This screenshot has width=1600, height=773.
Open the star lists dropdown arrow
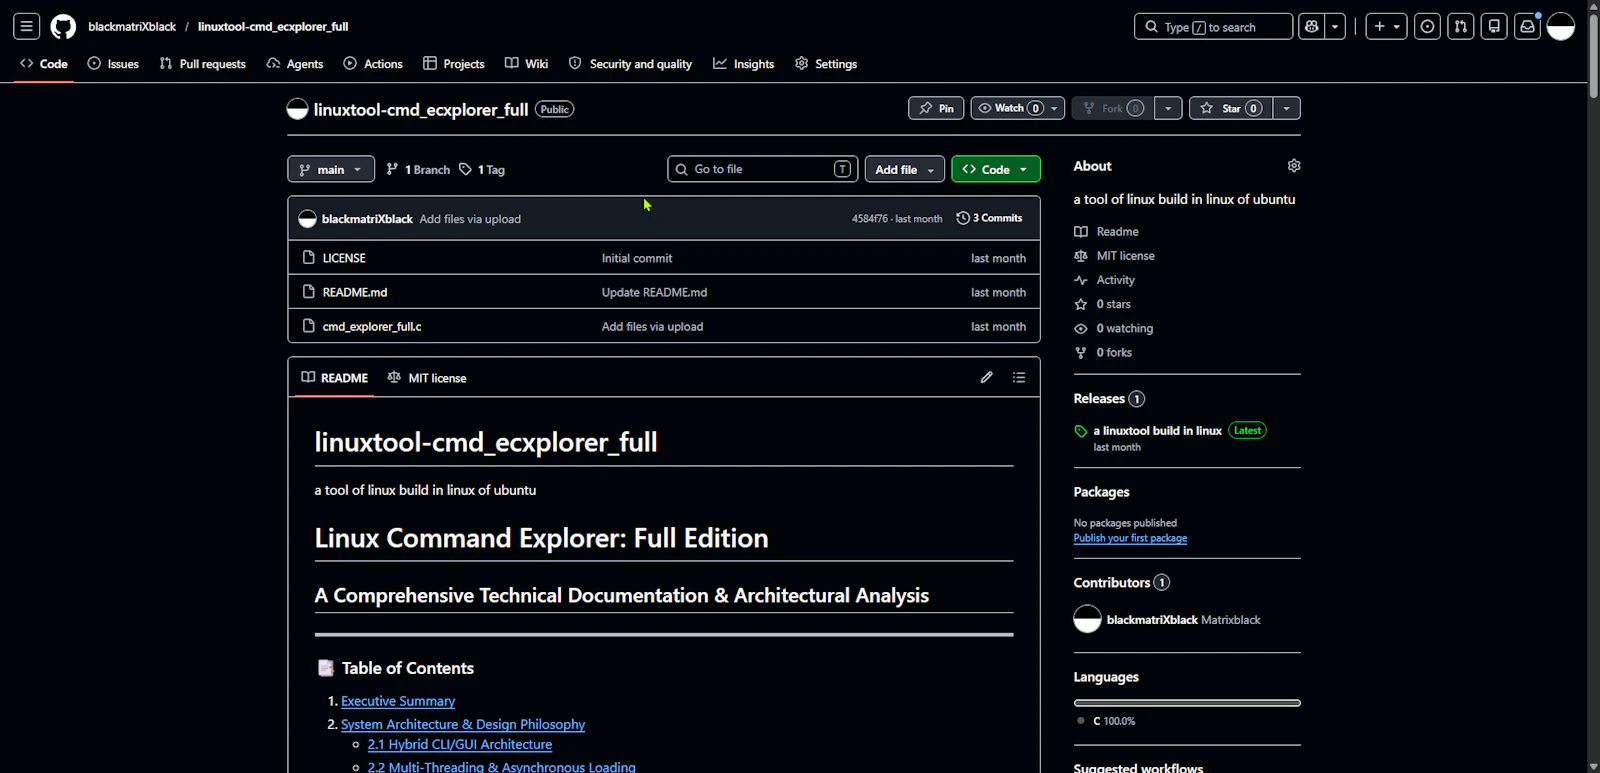(x=1287, y=108)
